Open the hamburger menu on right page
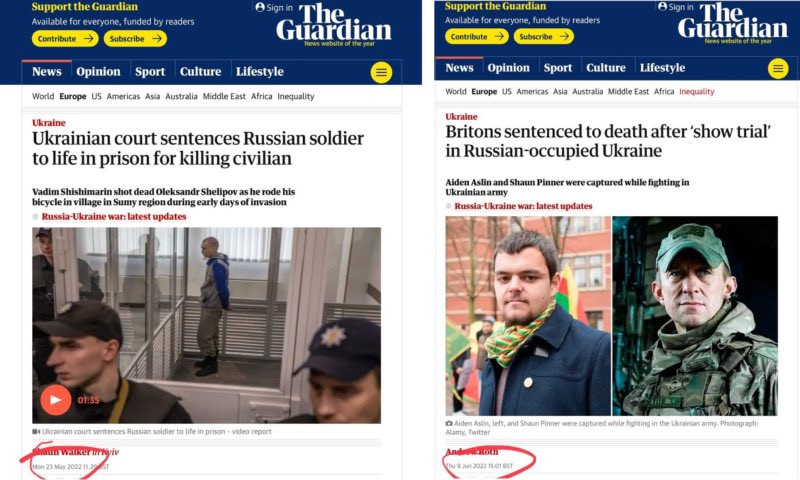Viewport: 800px width, 480px height. (778, 68)
